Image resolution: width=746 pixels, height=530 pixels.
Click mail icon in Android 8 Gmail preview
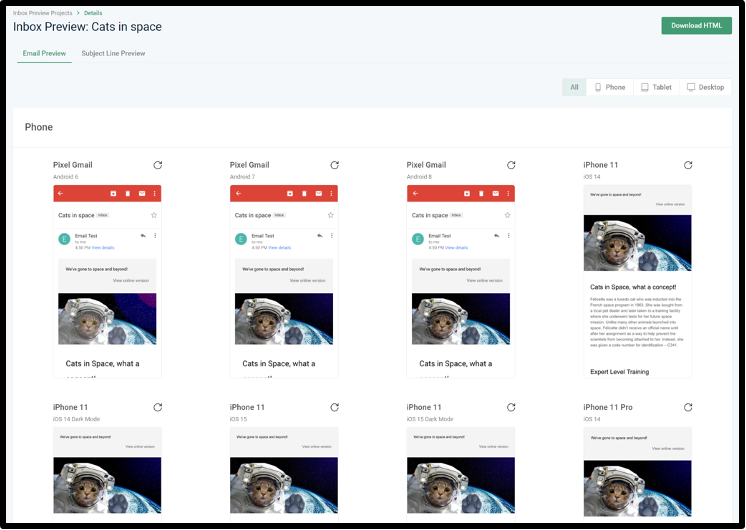click(x=496, y=193)
